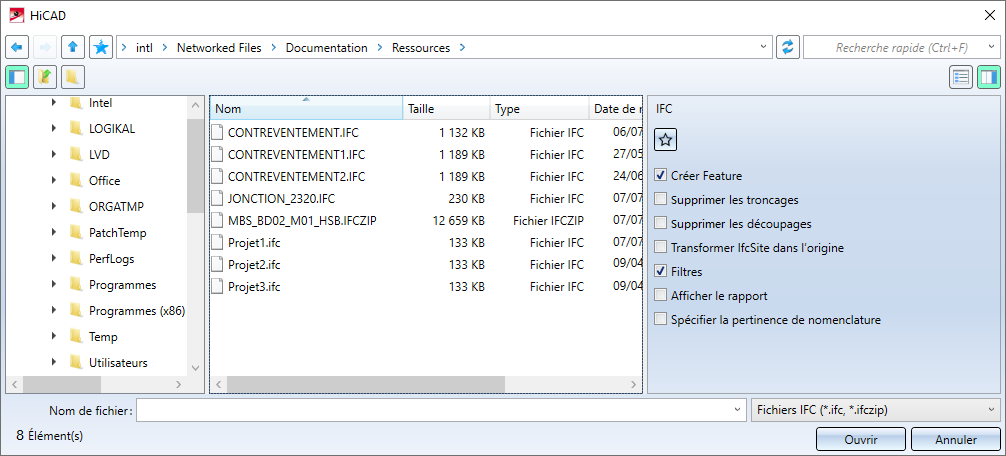Sort files by Type column header
1006x456 pixels.
pos(538,109)
